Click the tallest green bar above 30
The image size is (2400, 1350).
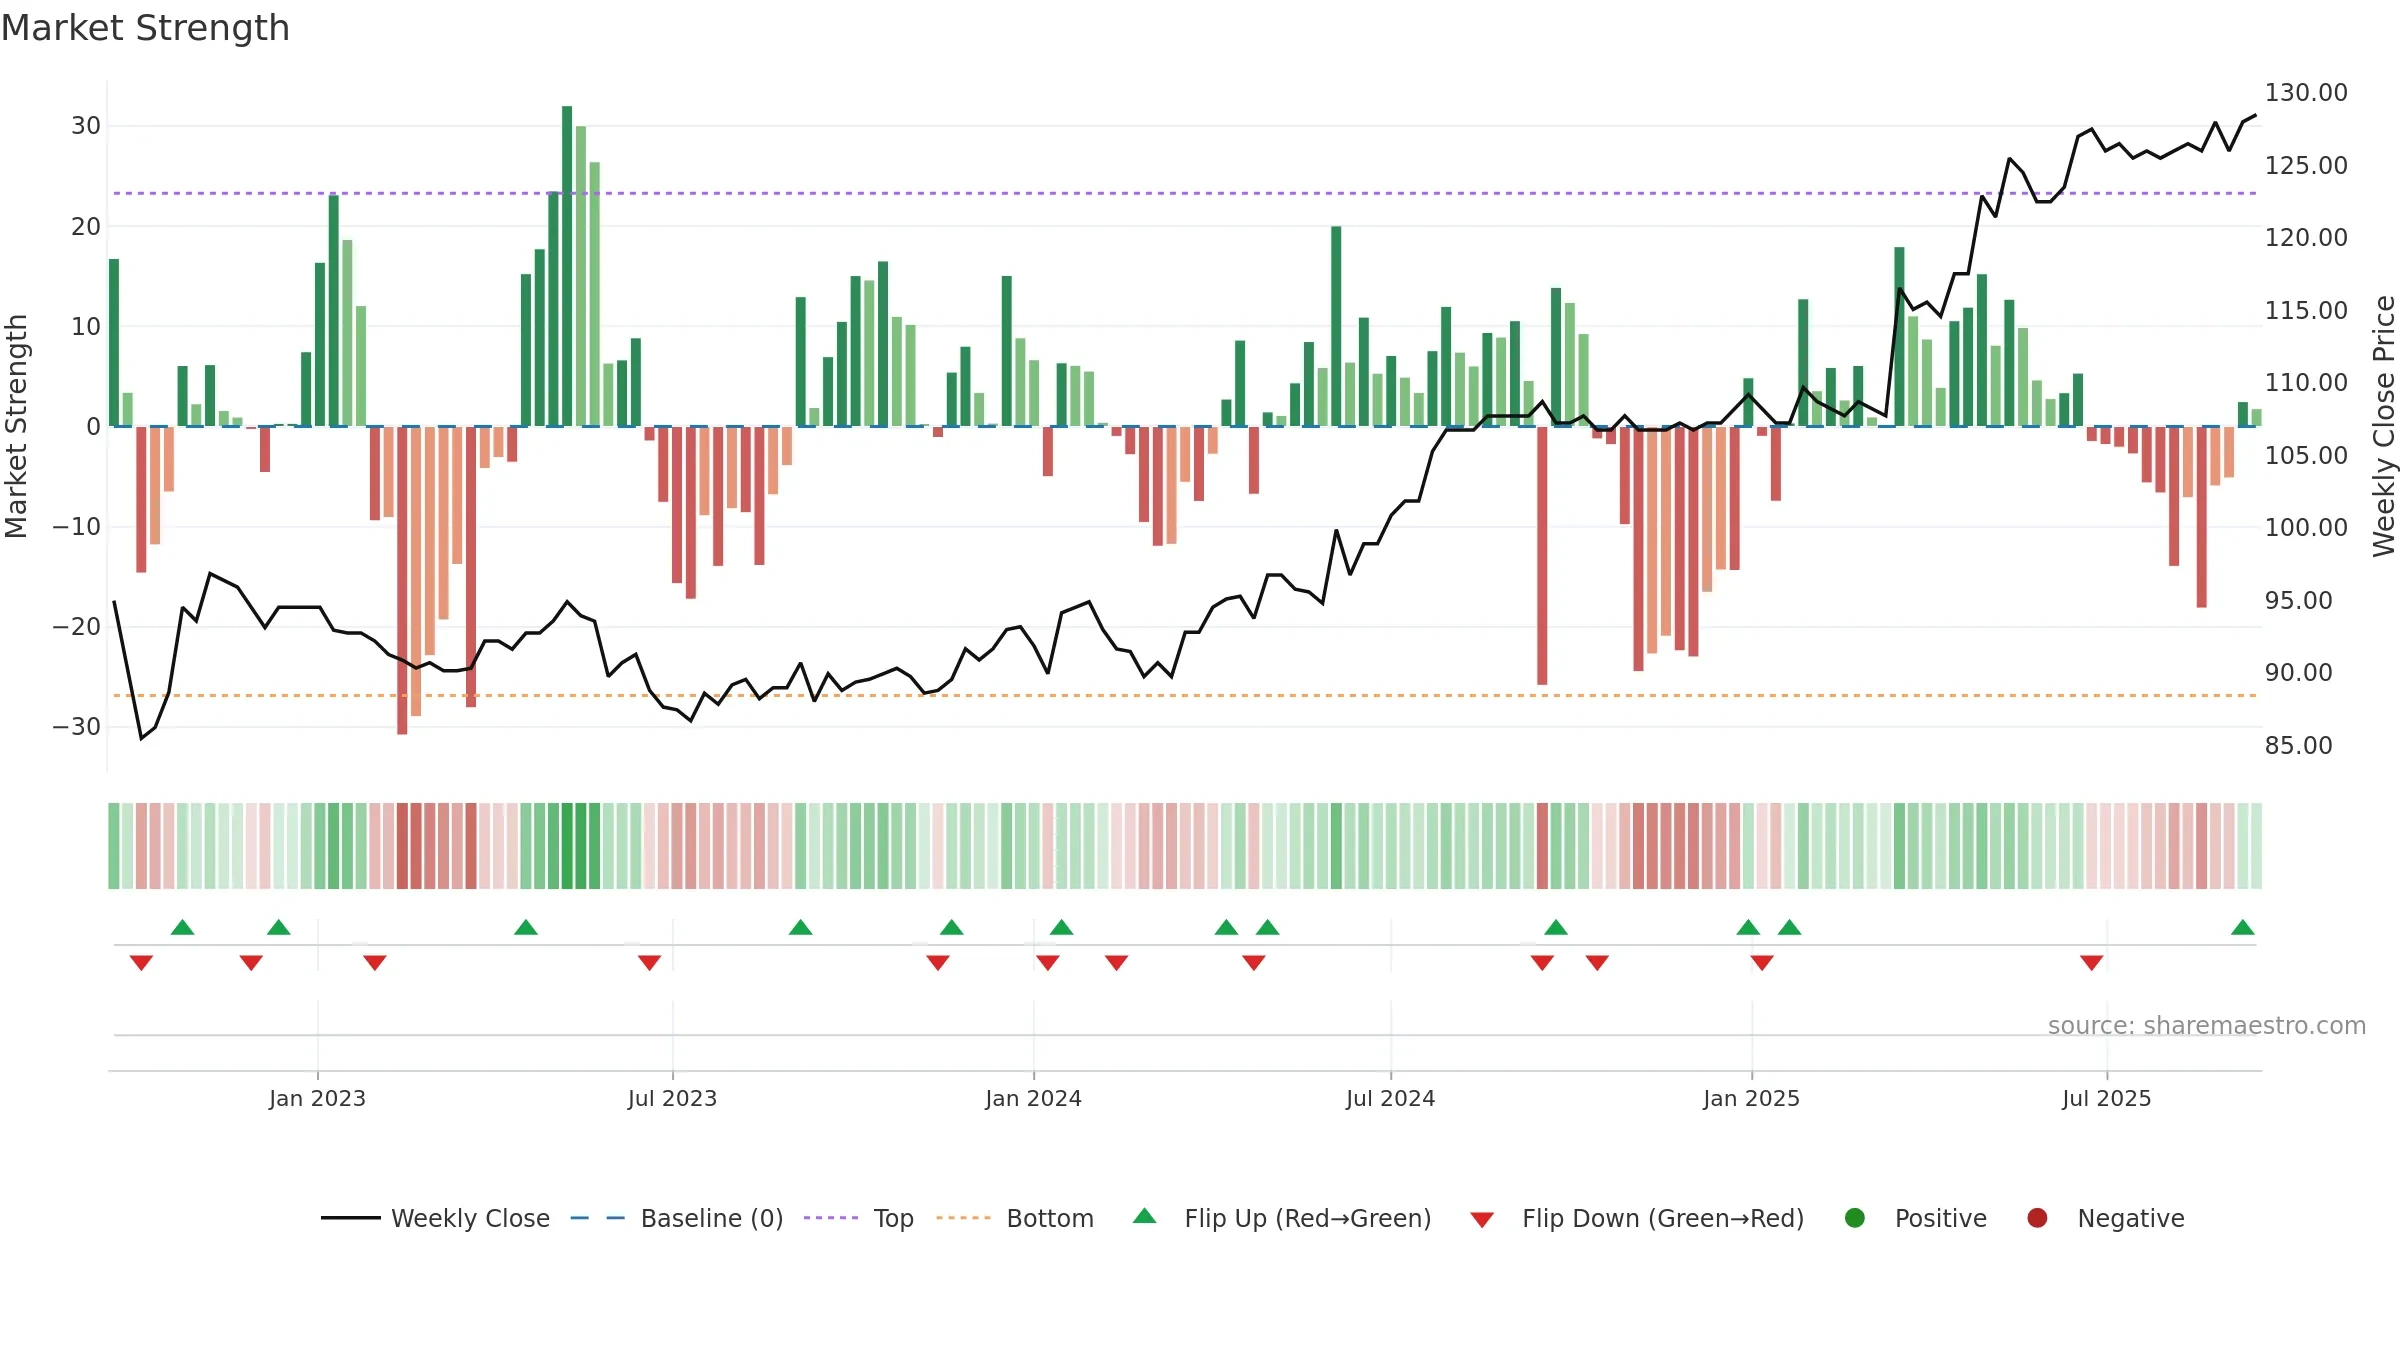(x=567, y=266)
